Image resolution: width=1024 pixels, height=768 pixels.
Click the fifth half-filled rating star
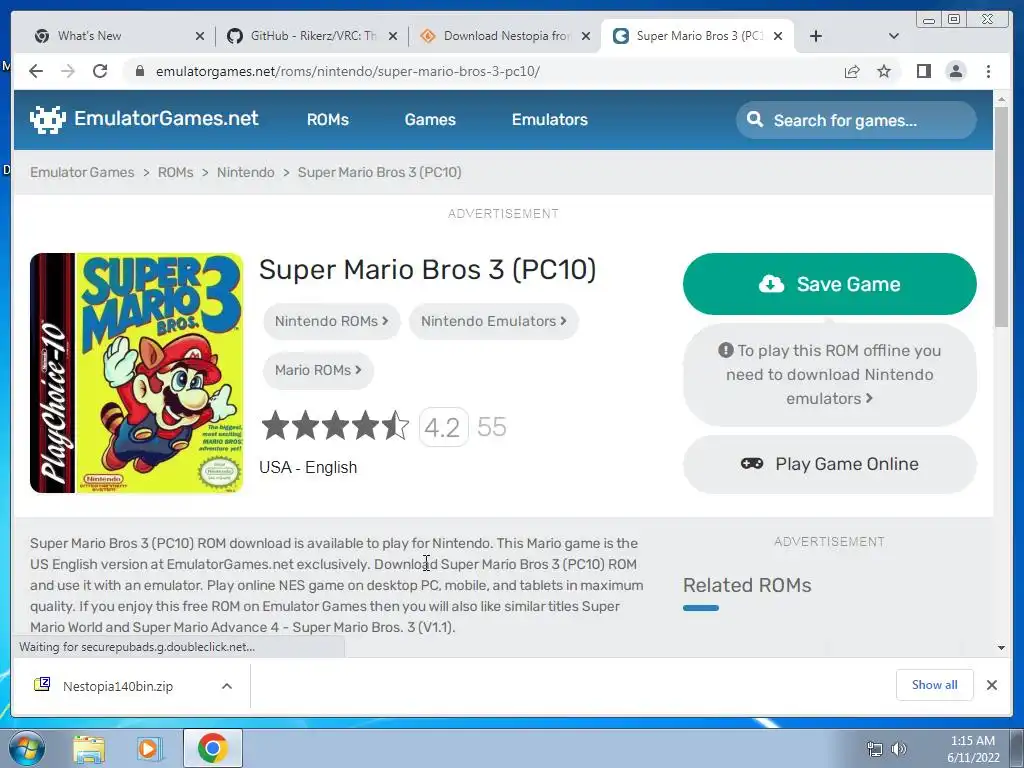(x=395, y=426)
